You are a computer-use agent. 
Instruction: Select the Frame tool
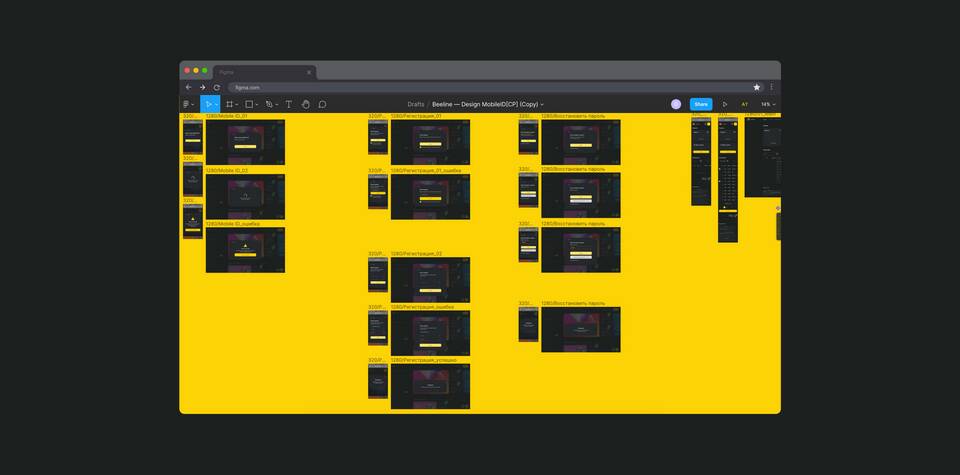click(x=229, y=104)
